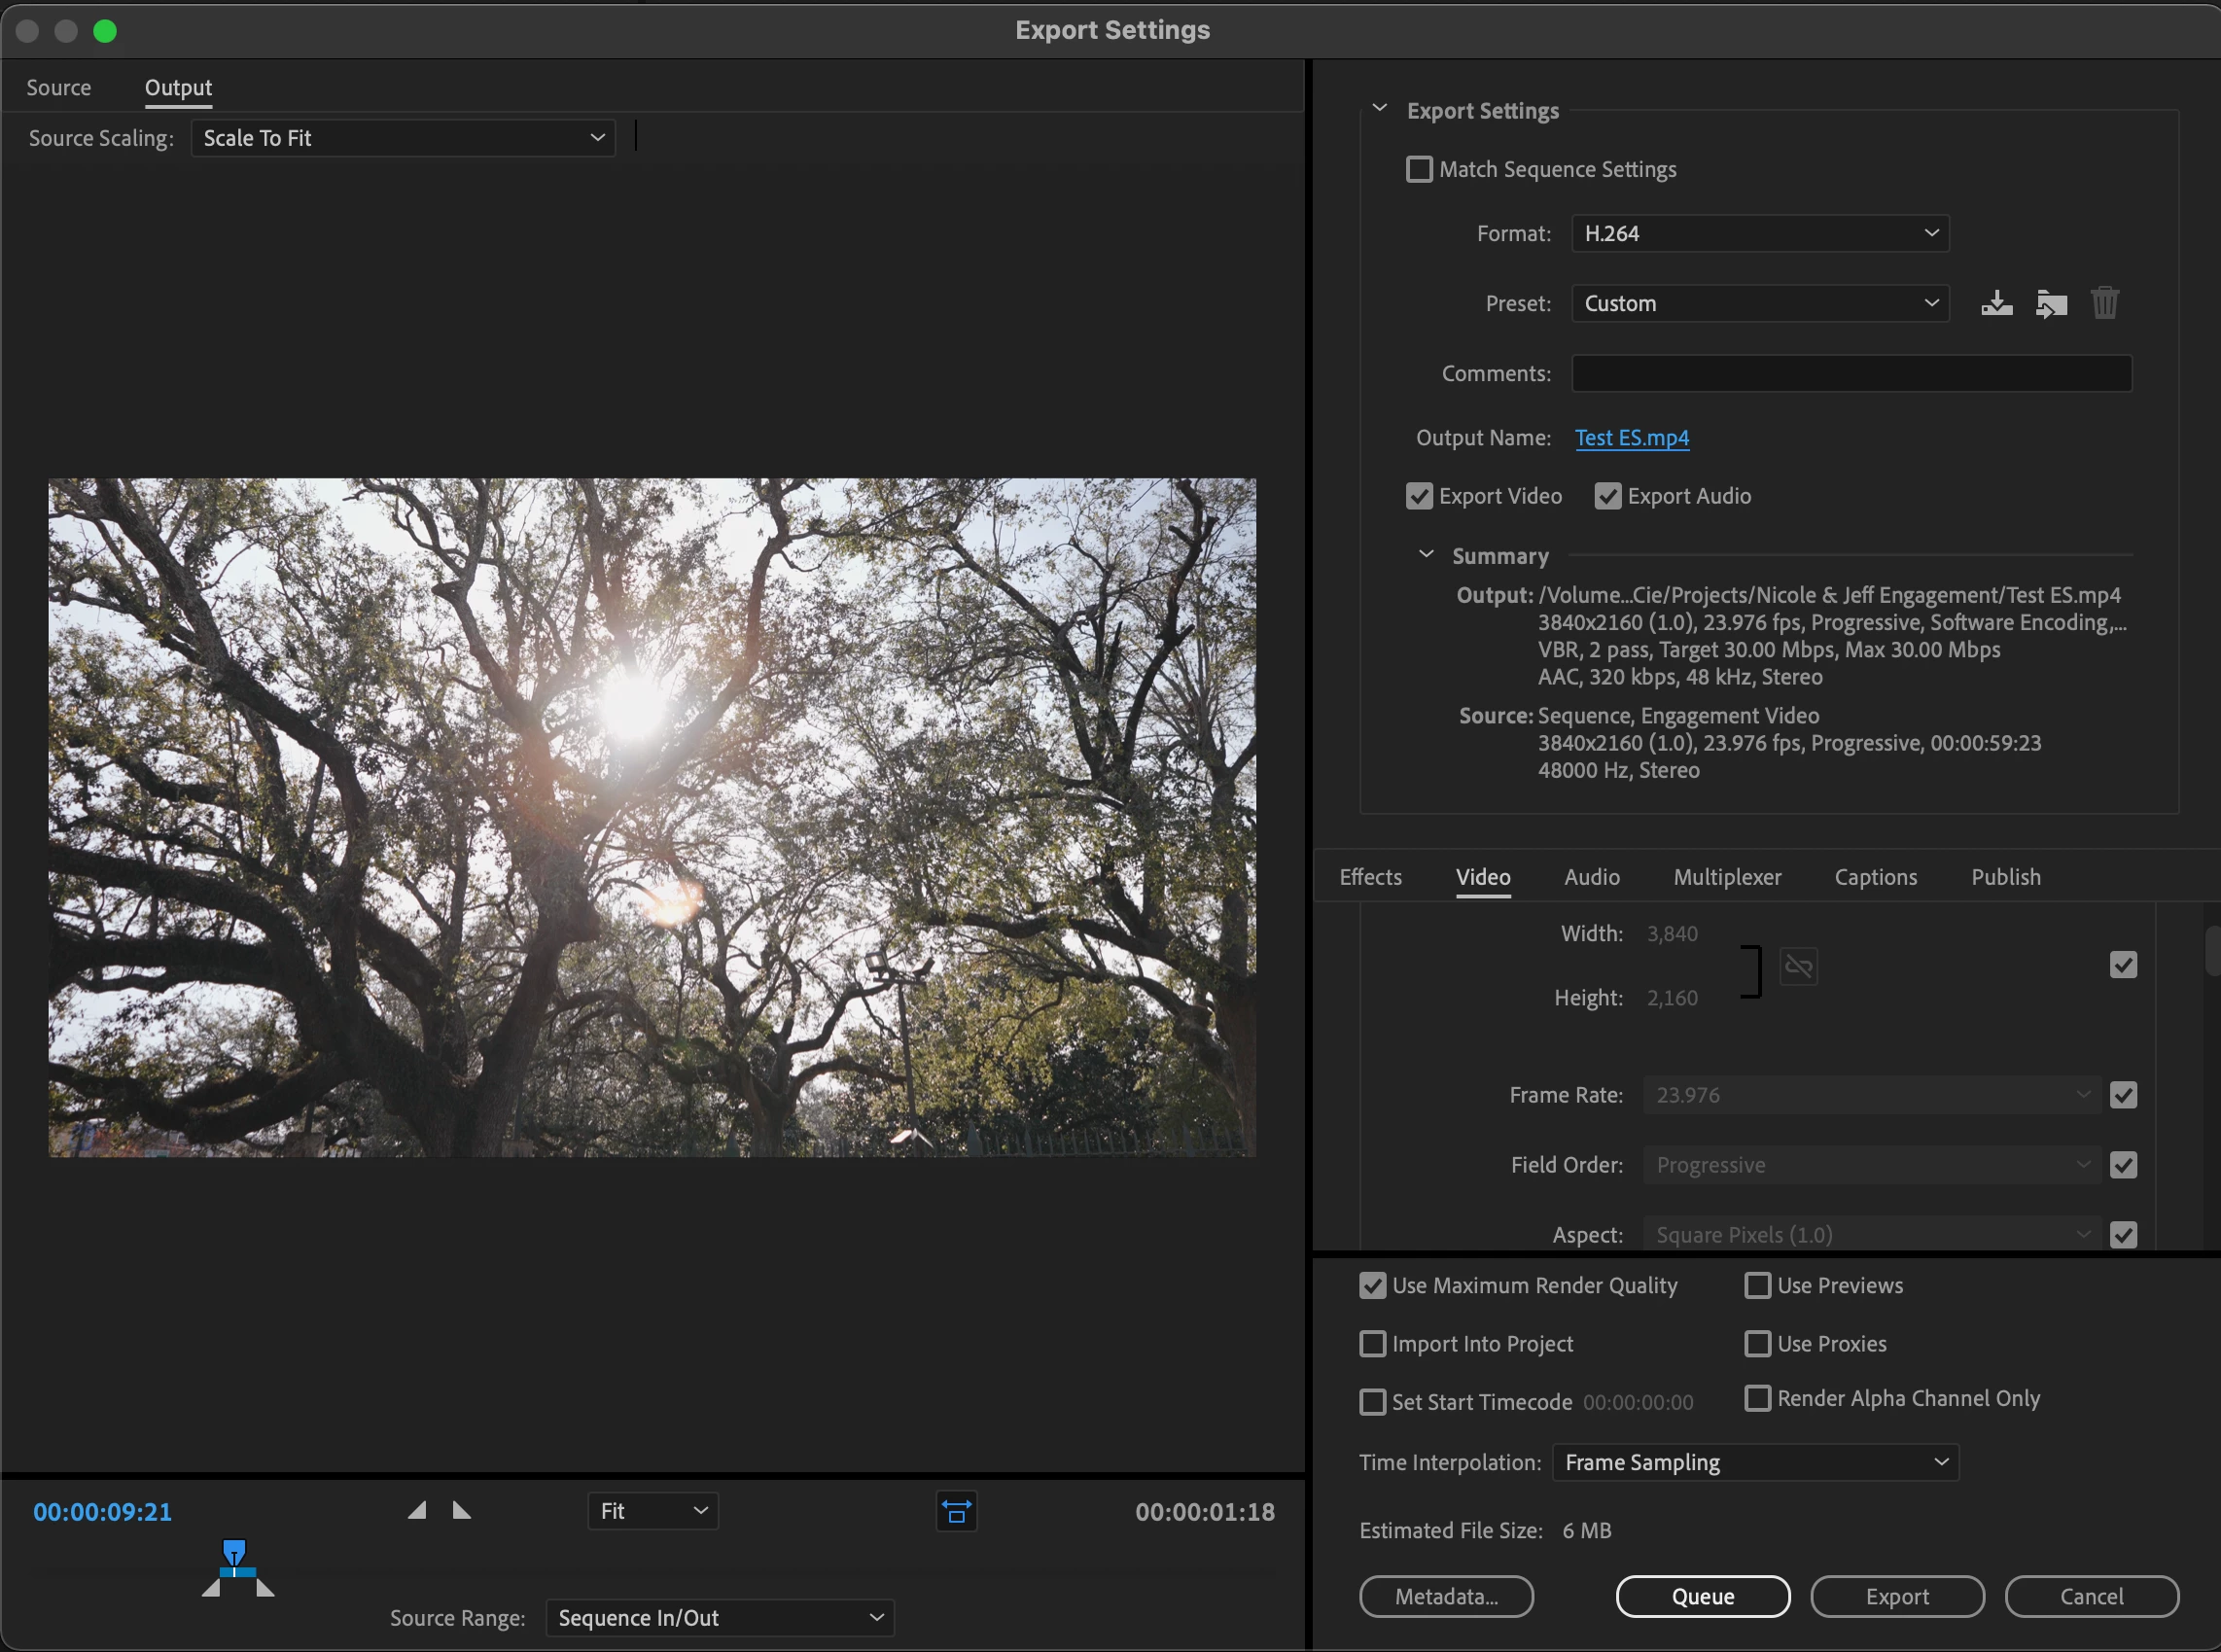Image resolution: width=2221 pixels, height=1652 pixels.
Task: Click the width-height link constrain icon
Action: click(1798, 966)
